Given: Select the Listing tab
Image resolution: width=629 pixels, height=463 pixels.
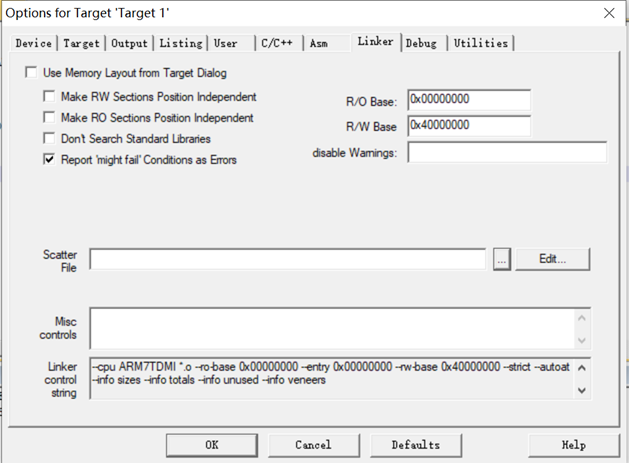Looking at the screenshot, I should [x=181, y=43].
